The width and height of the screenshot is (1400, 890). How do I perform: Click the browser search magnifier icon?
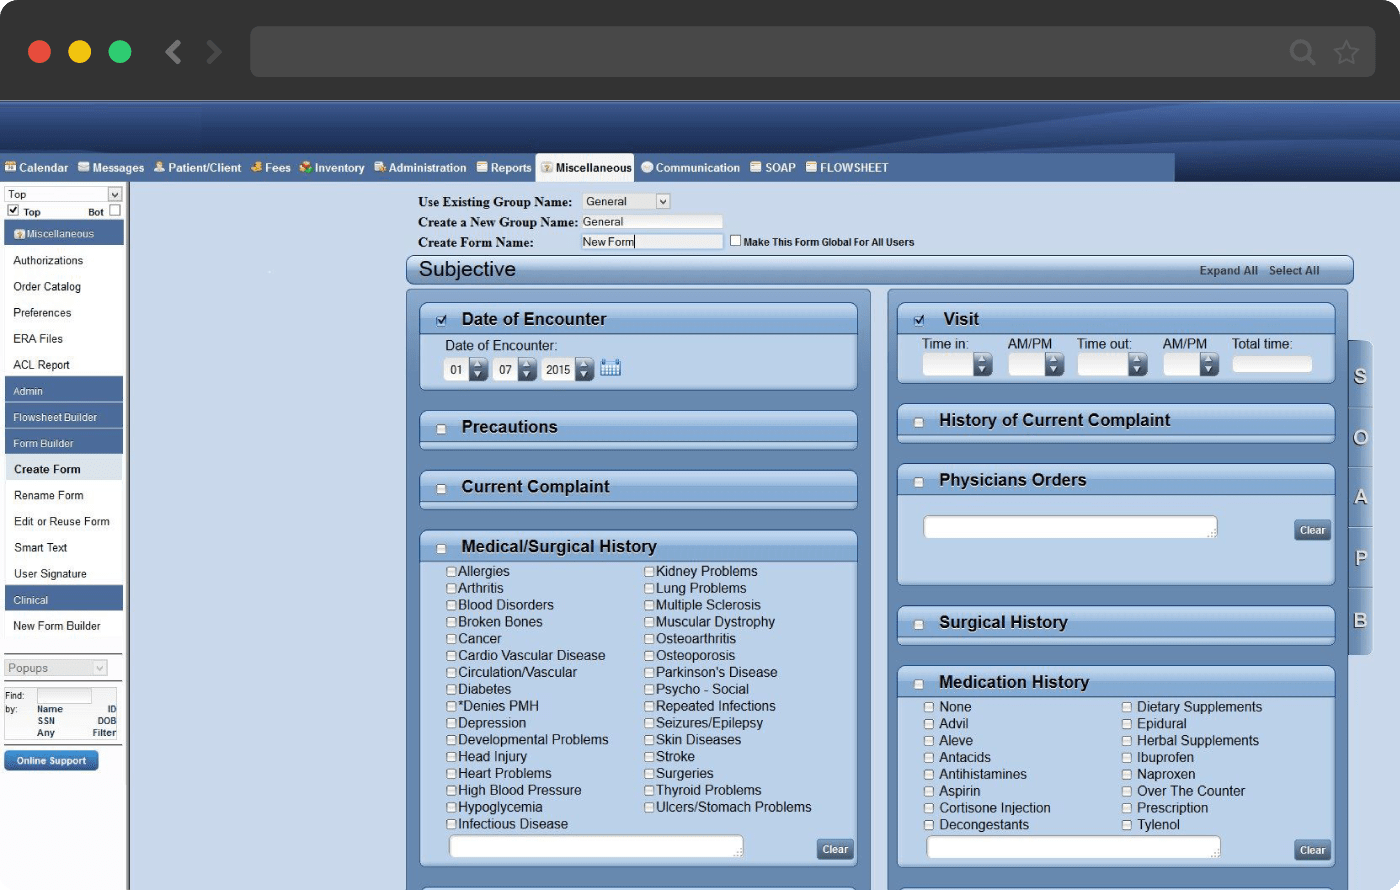[1302, 52]
